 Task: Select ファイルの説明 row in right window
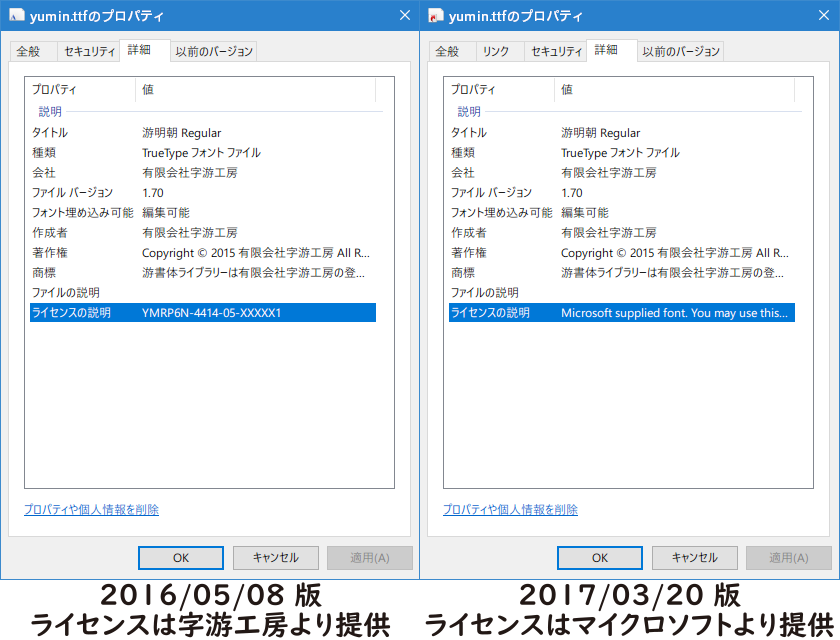tap(622, 292)
